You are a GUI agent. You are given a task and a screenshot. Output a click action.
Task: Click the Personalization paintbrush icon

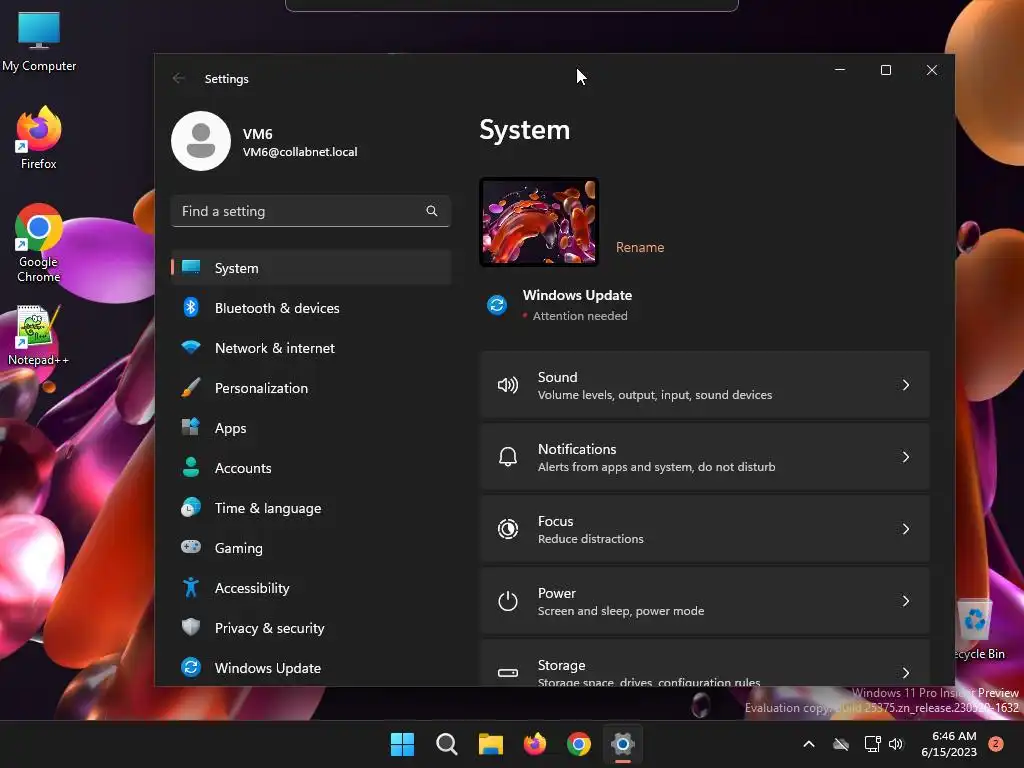tap(191, 388)
